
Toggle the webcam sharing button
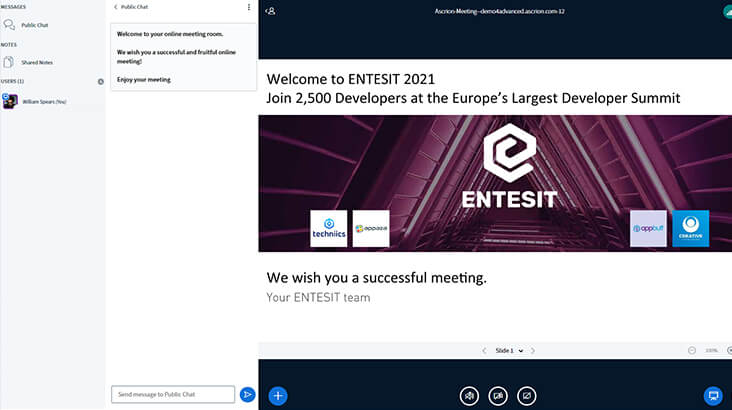498,395
